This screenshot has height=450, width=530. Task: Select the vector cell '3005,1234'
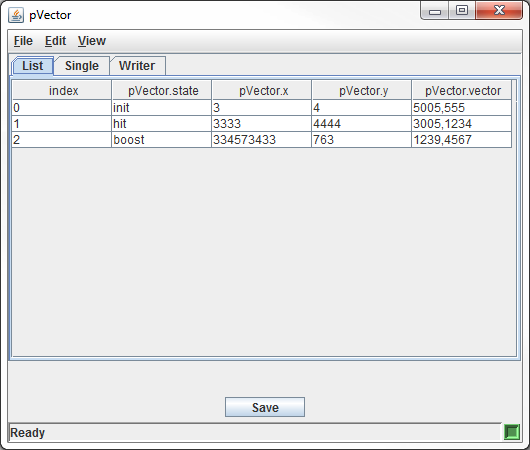coord(462,124)
